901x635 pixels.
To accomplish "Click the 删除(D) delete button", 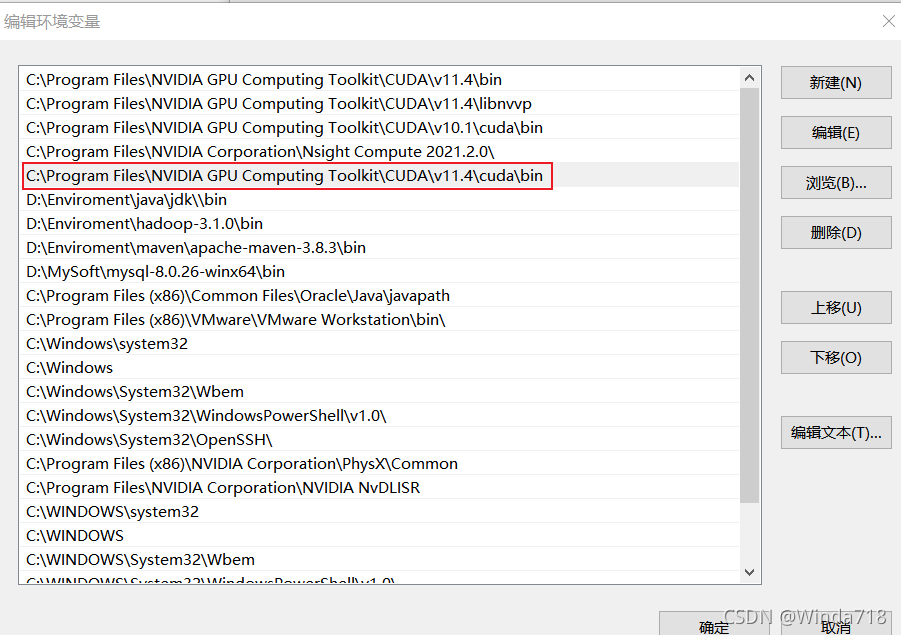I will coord(835,233).
